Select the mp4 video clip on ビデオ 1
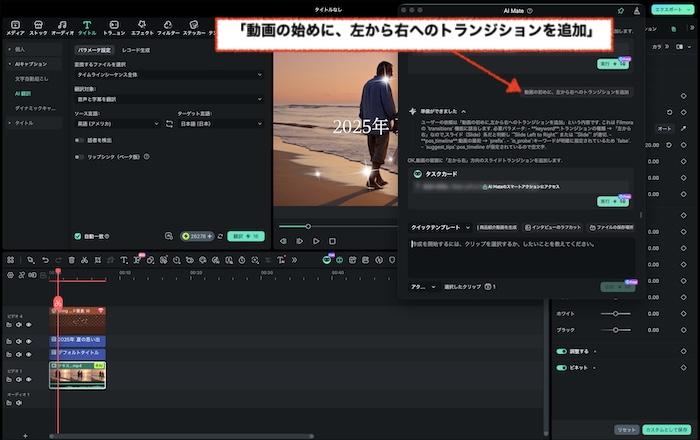The width and height of the screenshot is (700, 440). (78, 375)
